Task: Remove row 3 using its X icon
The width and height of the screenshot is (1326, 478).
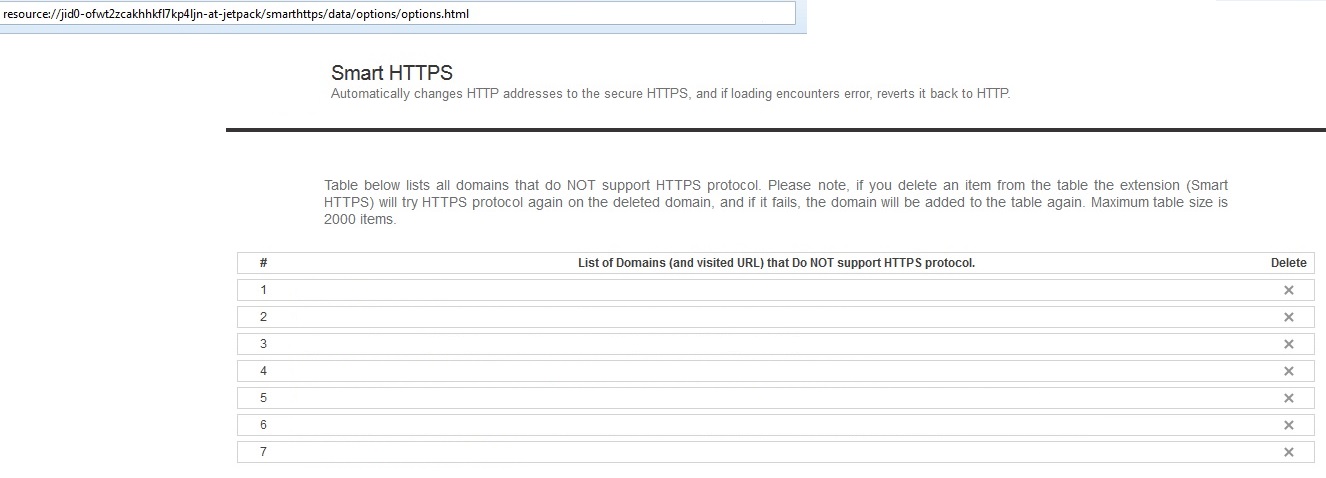Action: coord(1288,344)
